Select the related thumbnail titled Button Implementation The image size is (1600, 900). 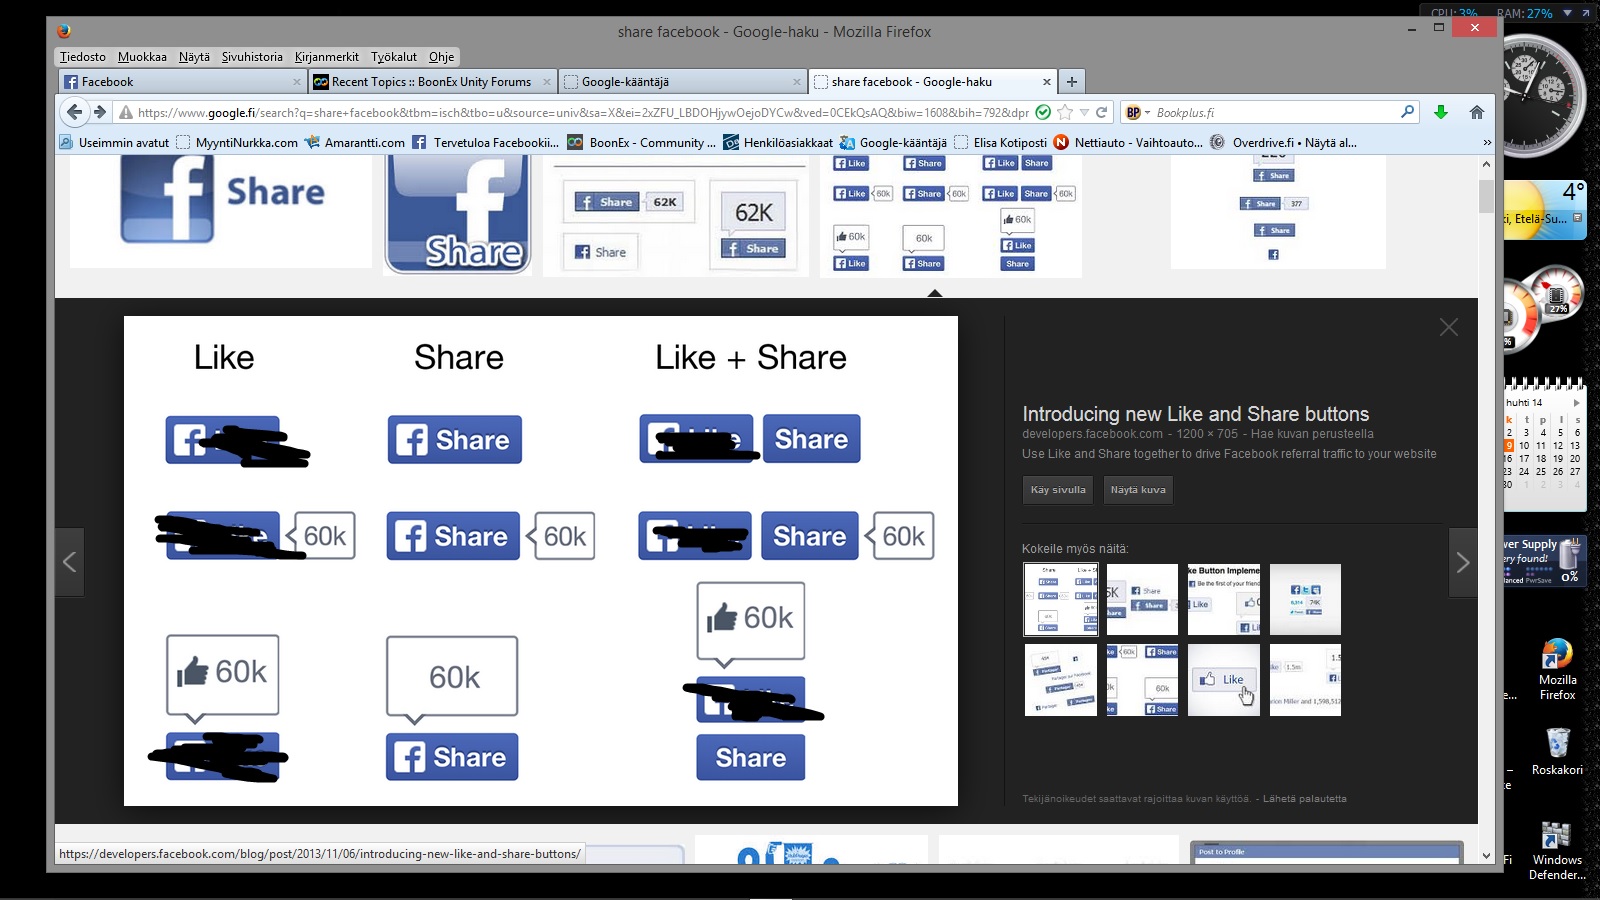[1224, 599]
